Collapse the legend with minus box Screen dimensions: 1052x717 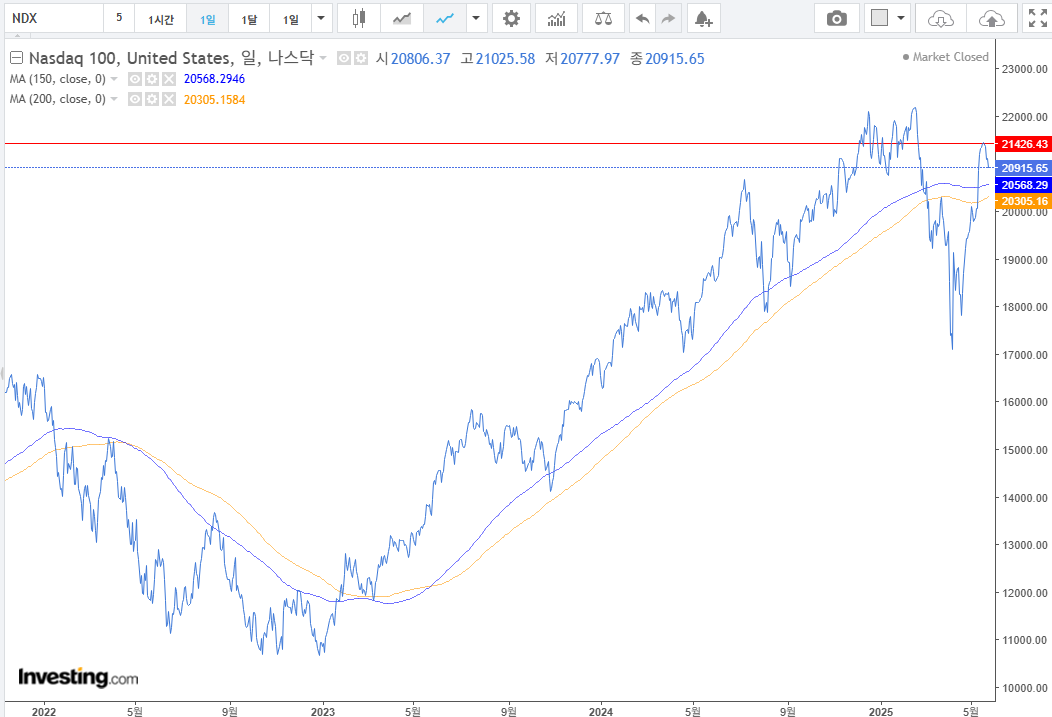coord(16,58)
